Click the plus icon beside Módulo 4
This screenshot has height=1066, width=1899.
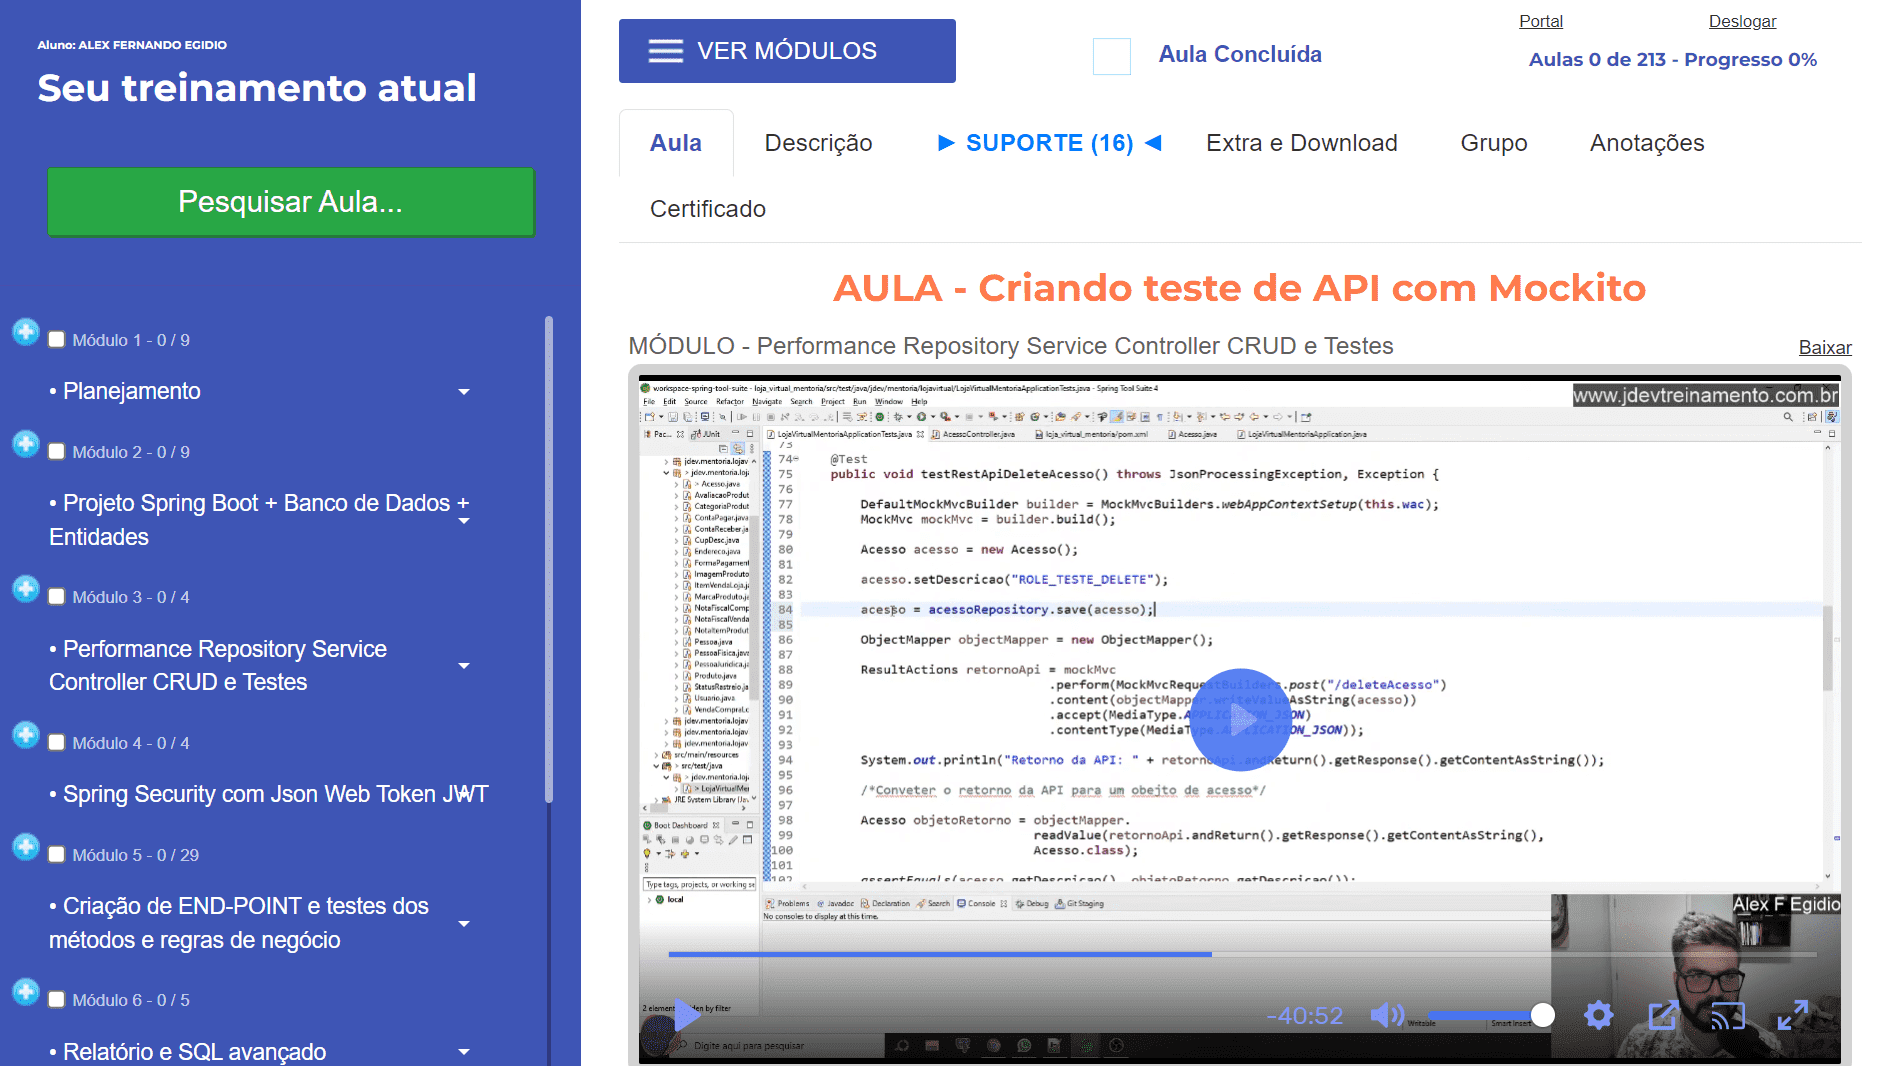click(x=26, y=735)
